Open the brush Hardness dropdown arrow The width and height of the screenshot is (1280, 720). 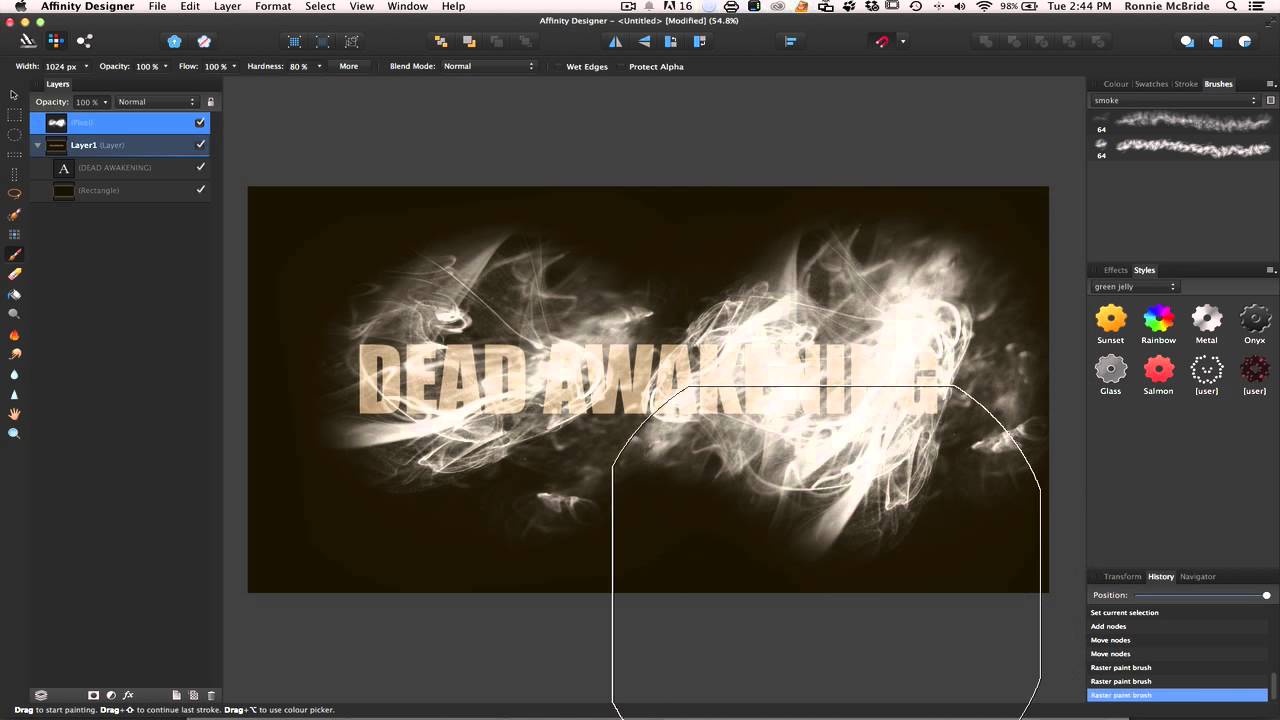319,66
